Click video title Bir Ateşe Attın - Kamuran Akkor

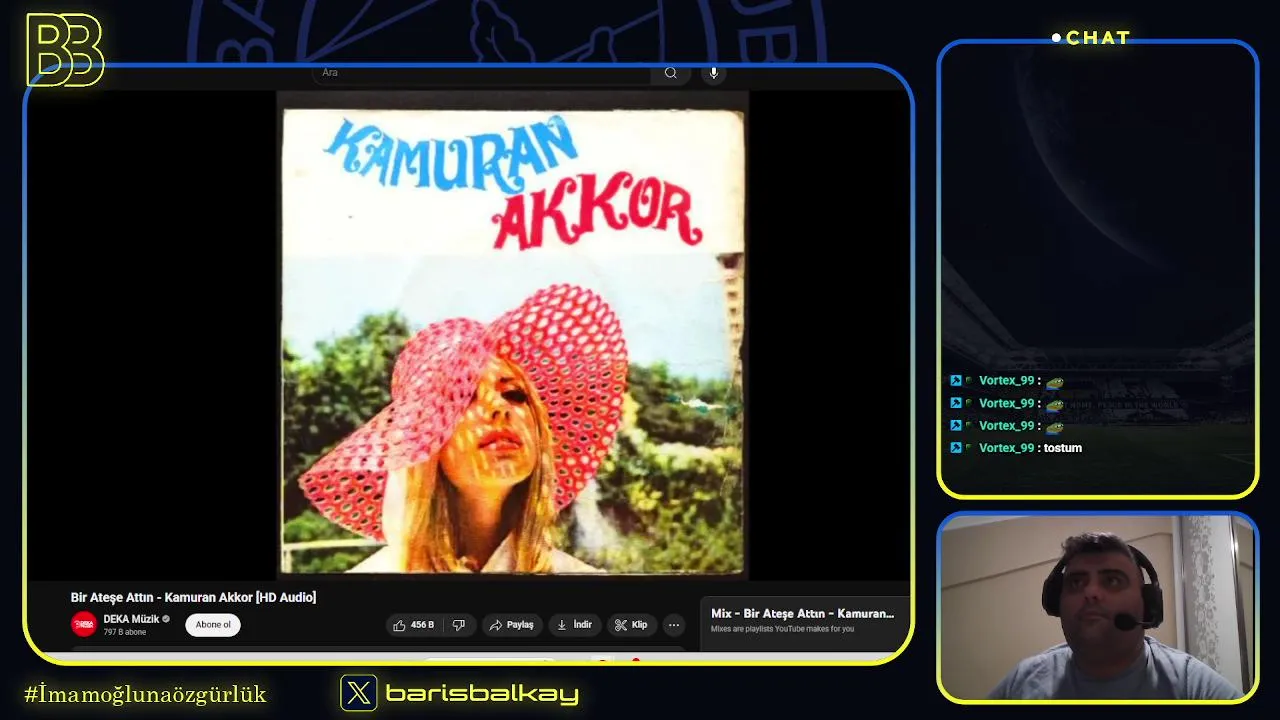(x=193, y=597)
